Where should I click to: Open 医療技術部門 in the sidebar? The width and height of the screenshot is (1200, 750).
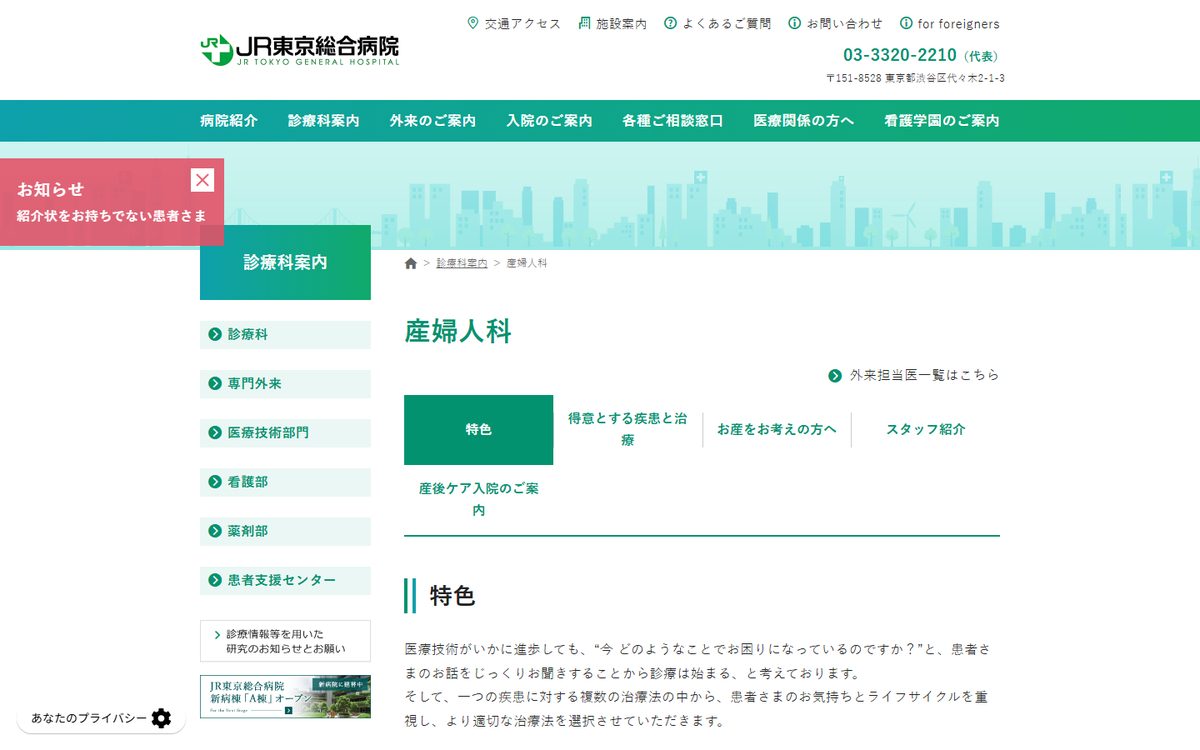pyautogui.click(x=285, y=433)
